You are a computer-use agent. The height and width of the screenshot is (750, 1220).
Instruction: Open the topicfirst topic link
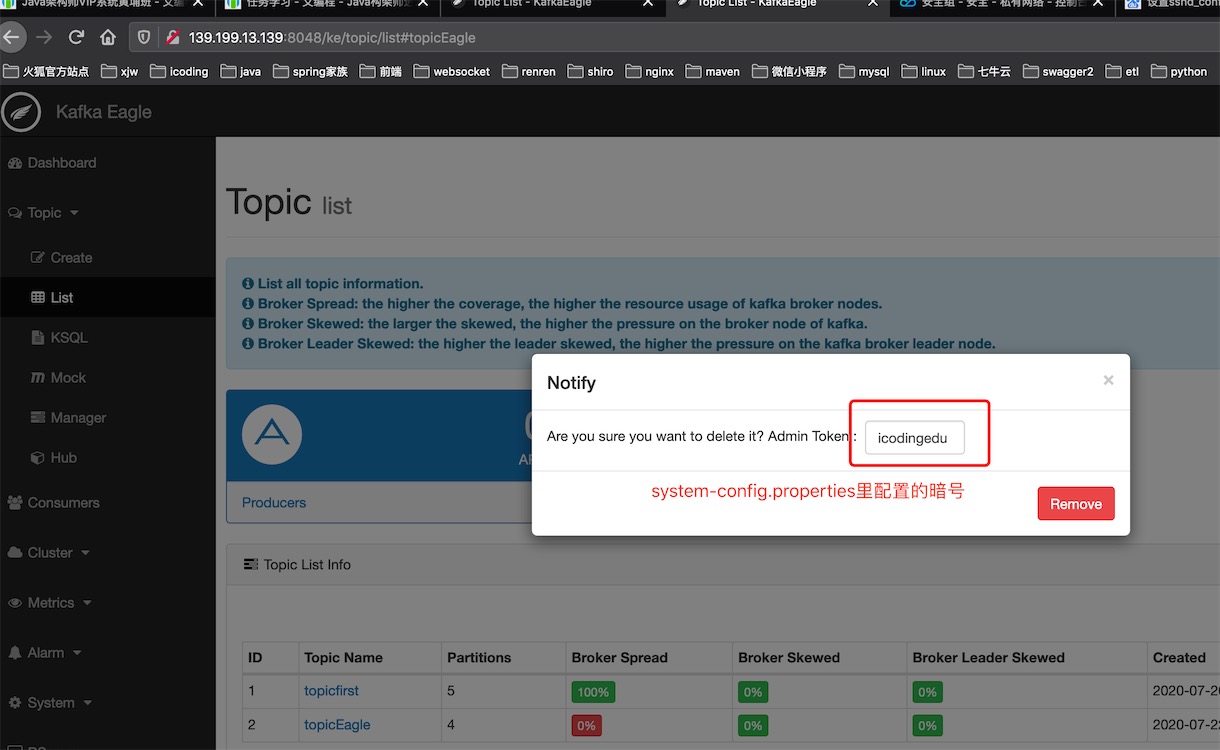click(x=331, y=691)
